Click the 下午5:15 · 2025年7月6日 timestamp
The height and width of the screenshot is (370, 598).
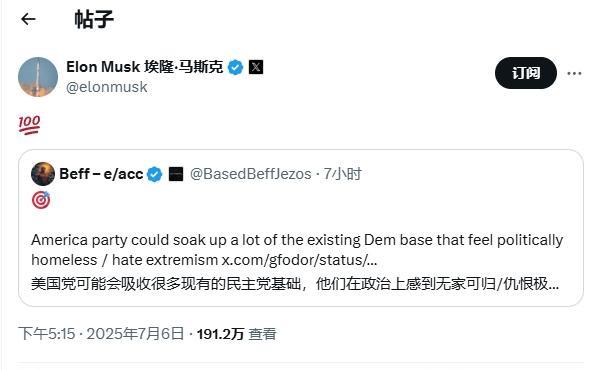pyautogui.click(x=101, y=334)
